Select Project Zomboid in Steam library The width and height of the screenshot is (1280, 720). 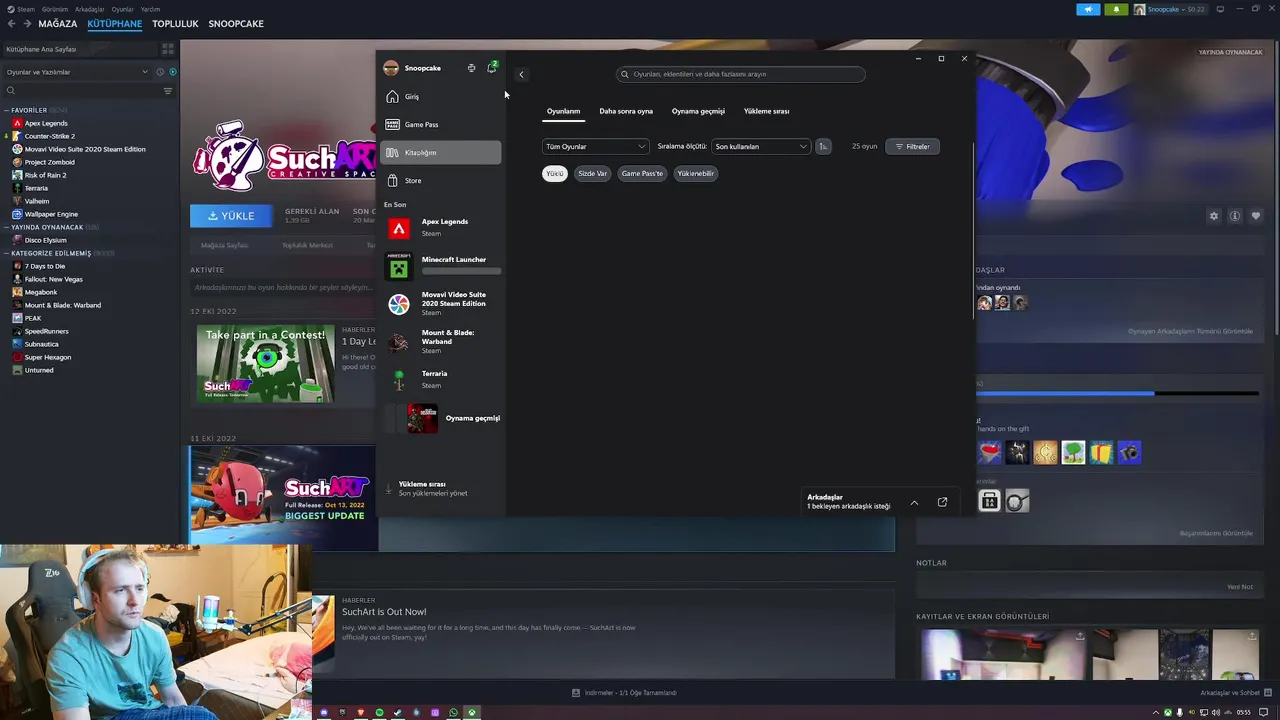(x=49, y=162)
